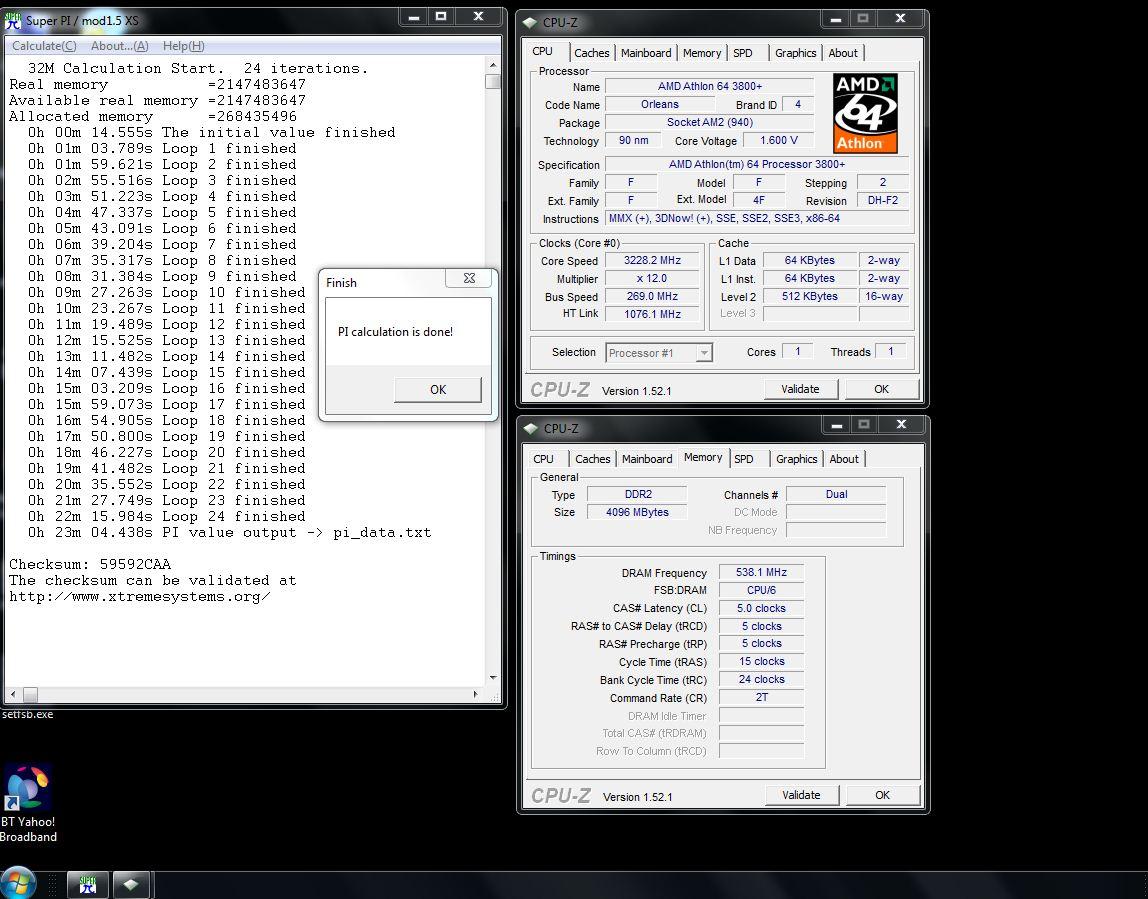Click the Code Name value Orleans

tap(660, 105)
